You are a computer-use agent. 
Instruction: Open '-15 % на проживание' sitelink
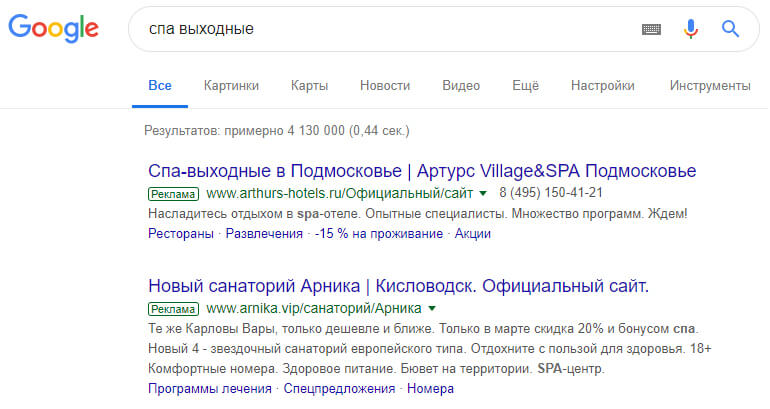379,234
